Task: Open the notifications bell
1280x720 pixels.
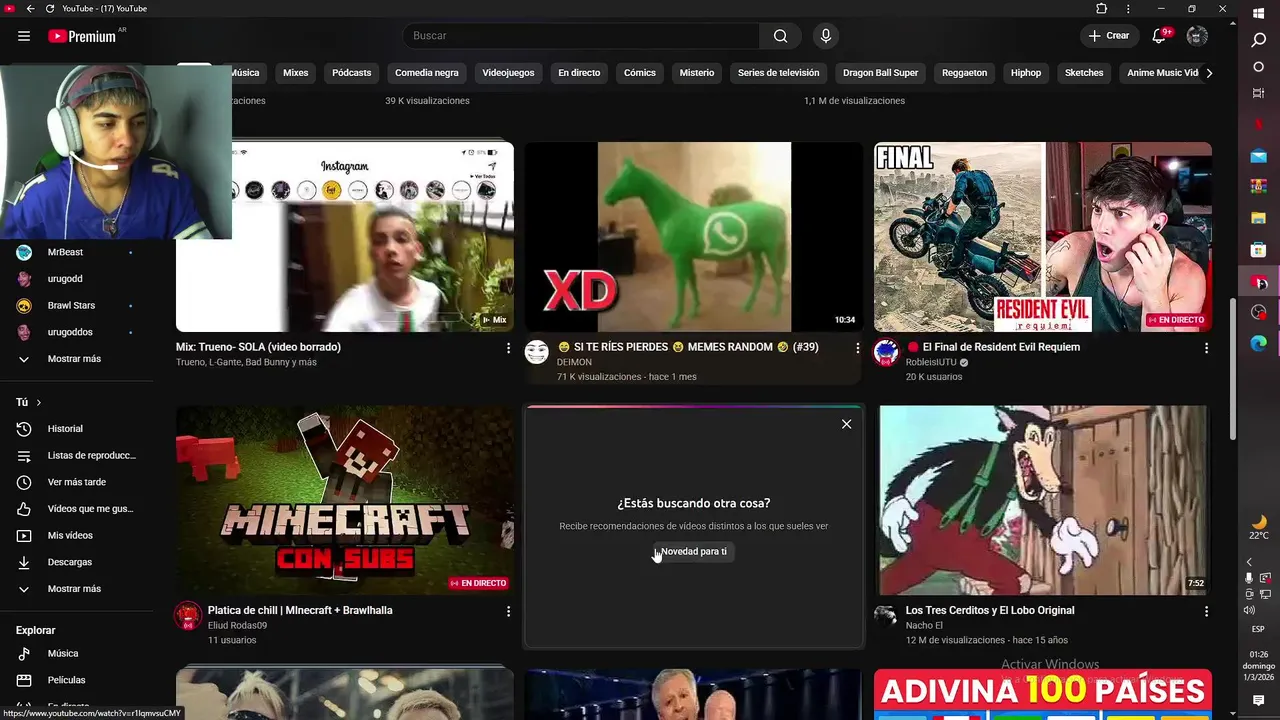Action: point(1159,36)
